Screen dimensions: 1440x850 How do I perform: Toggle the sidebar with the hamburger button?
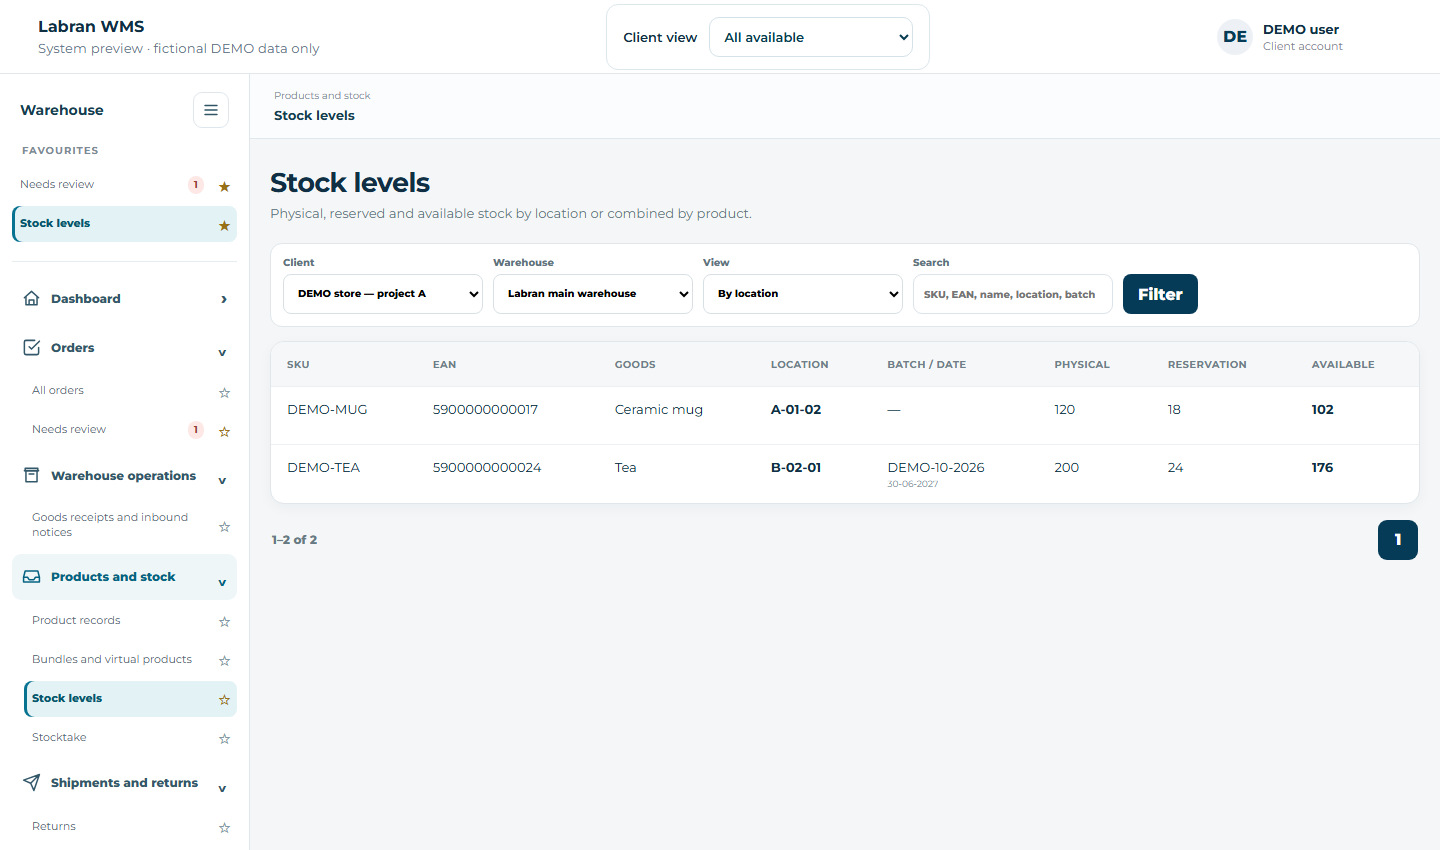click(x=211, y=110)
